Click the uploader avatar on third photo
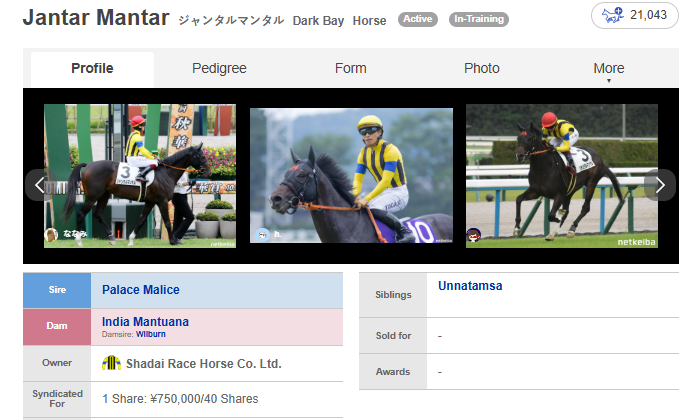Image resolution: width=686 pixels, height=420 pixels. 474,235
